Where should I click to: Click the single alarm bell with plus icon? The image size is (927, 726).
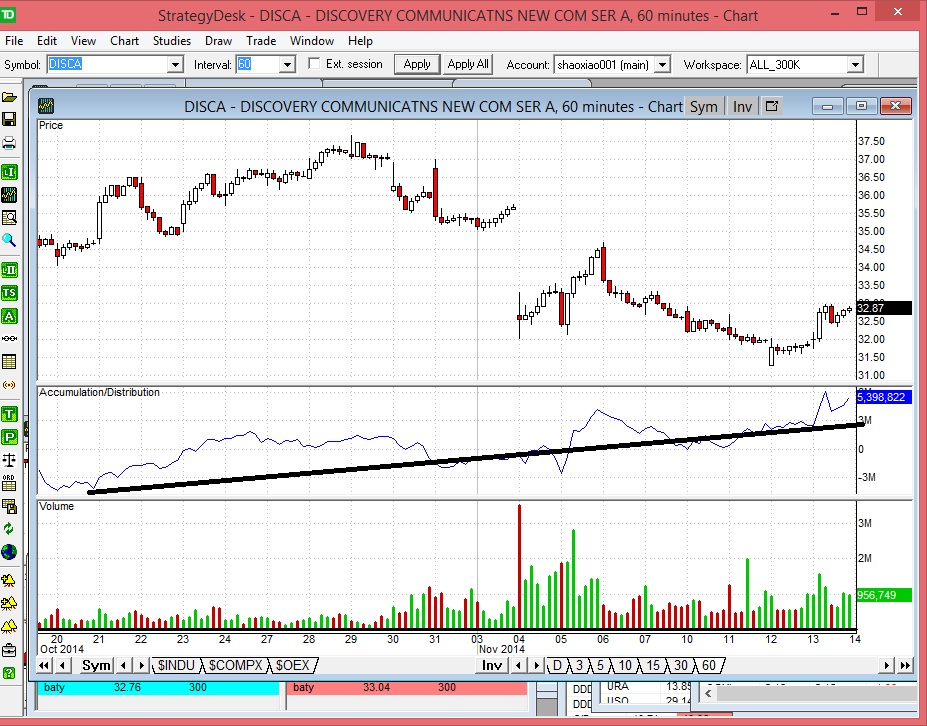coord(9,581)
